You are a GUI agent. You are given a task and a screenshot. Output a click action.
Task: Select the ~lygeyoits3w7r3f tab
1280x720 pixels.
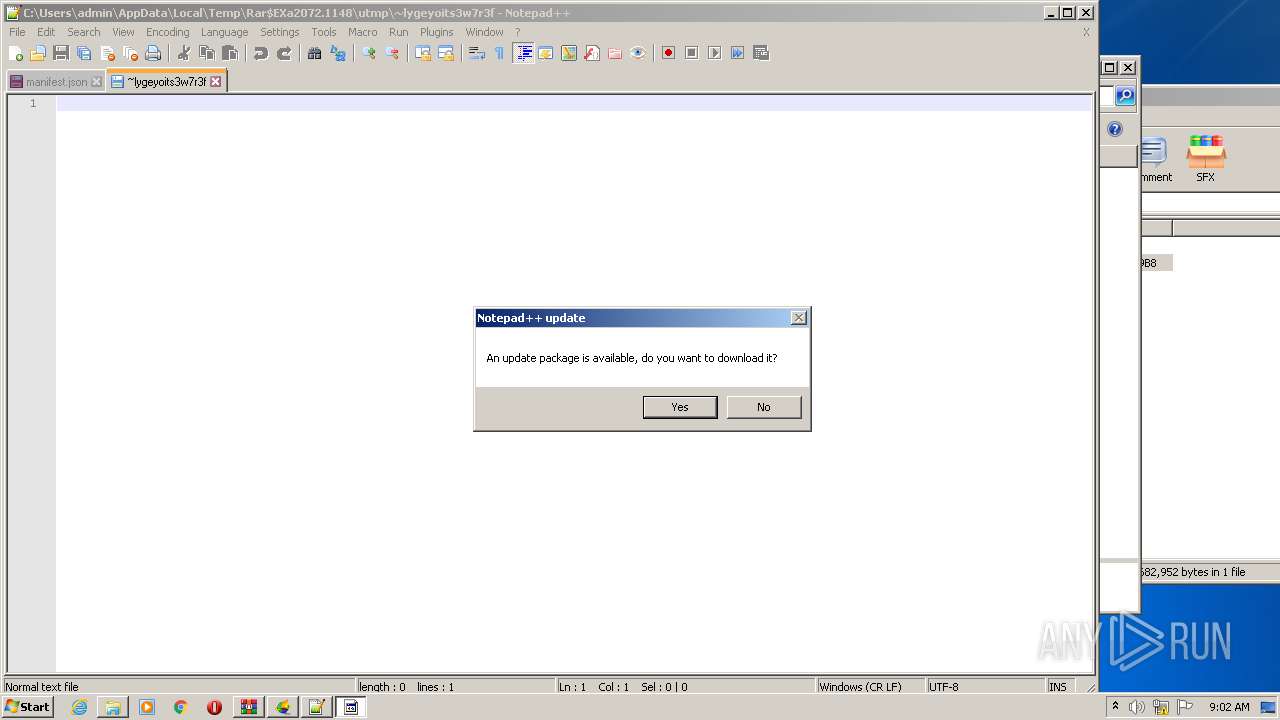(166, 82)
